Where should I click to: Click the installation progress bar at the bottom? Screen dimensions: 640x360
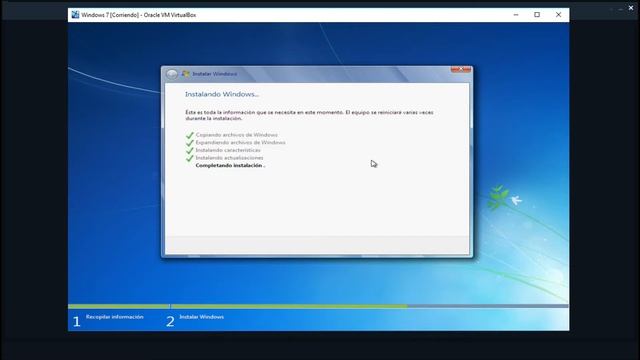click(x=318, y=306)
